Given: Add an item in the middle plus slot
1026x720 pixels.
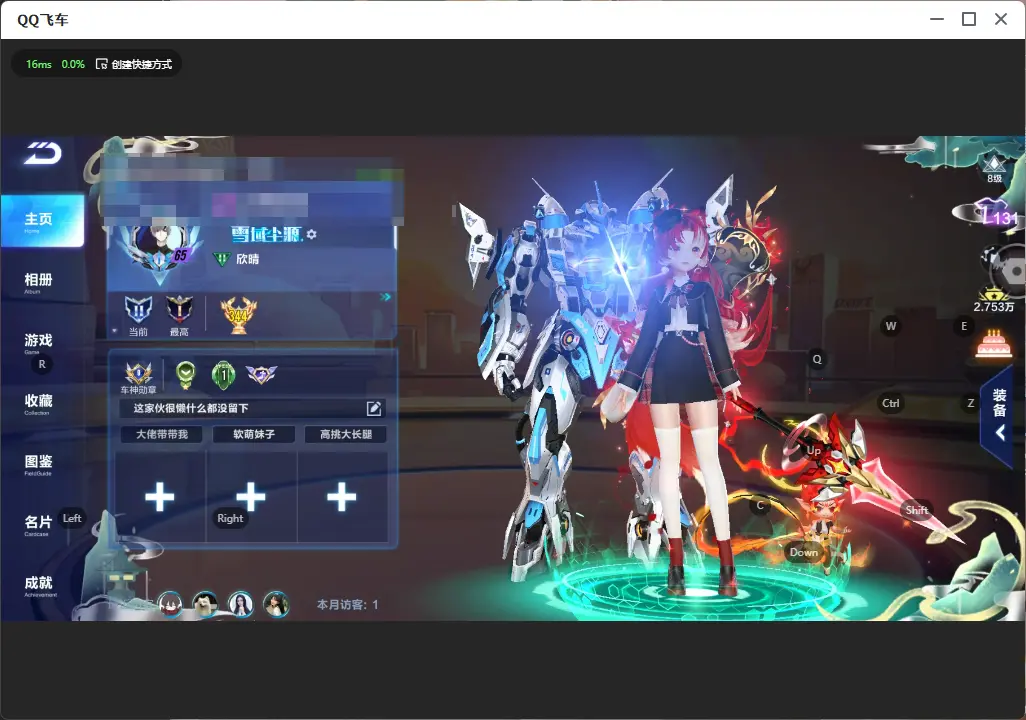Looking at the screenshot, I should (251, 497).
